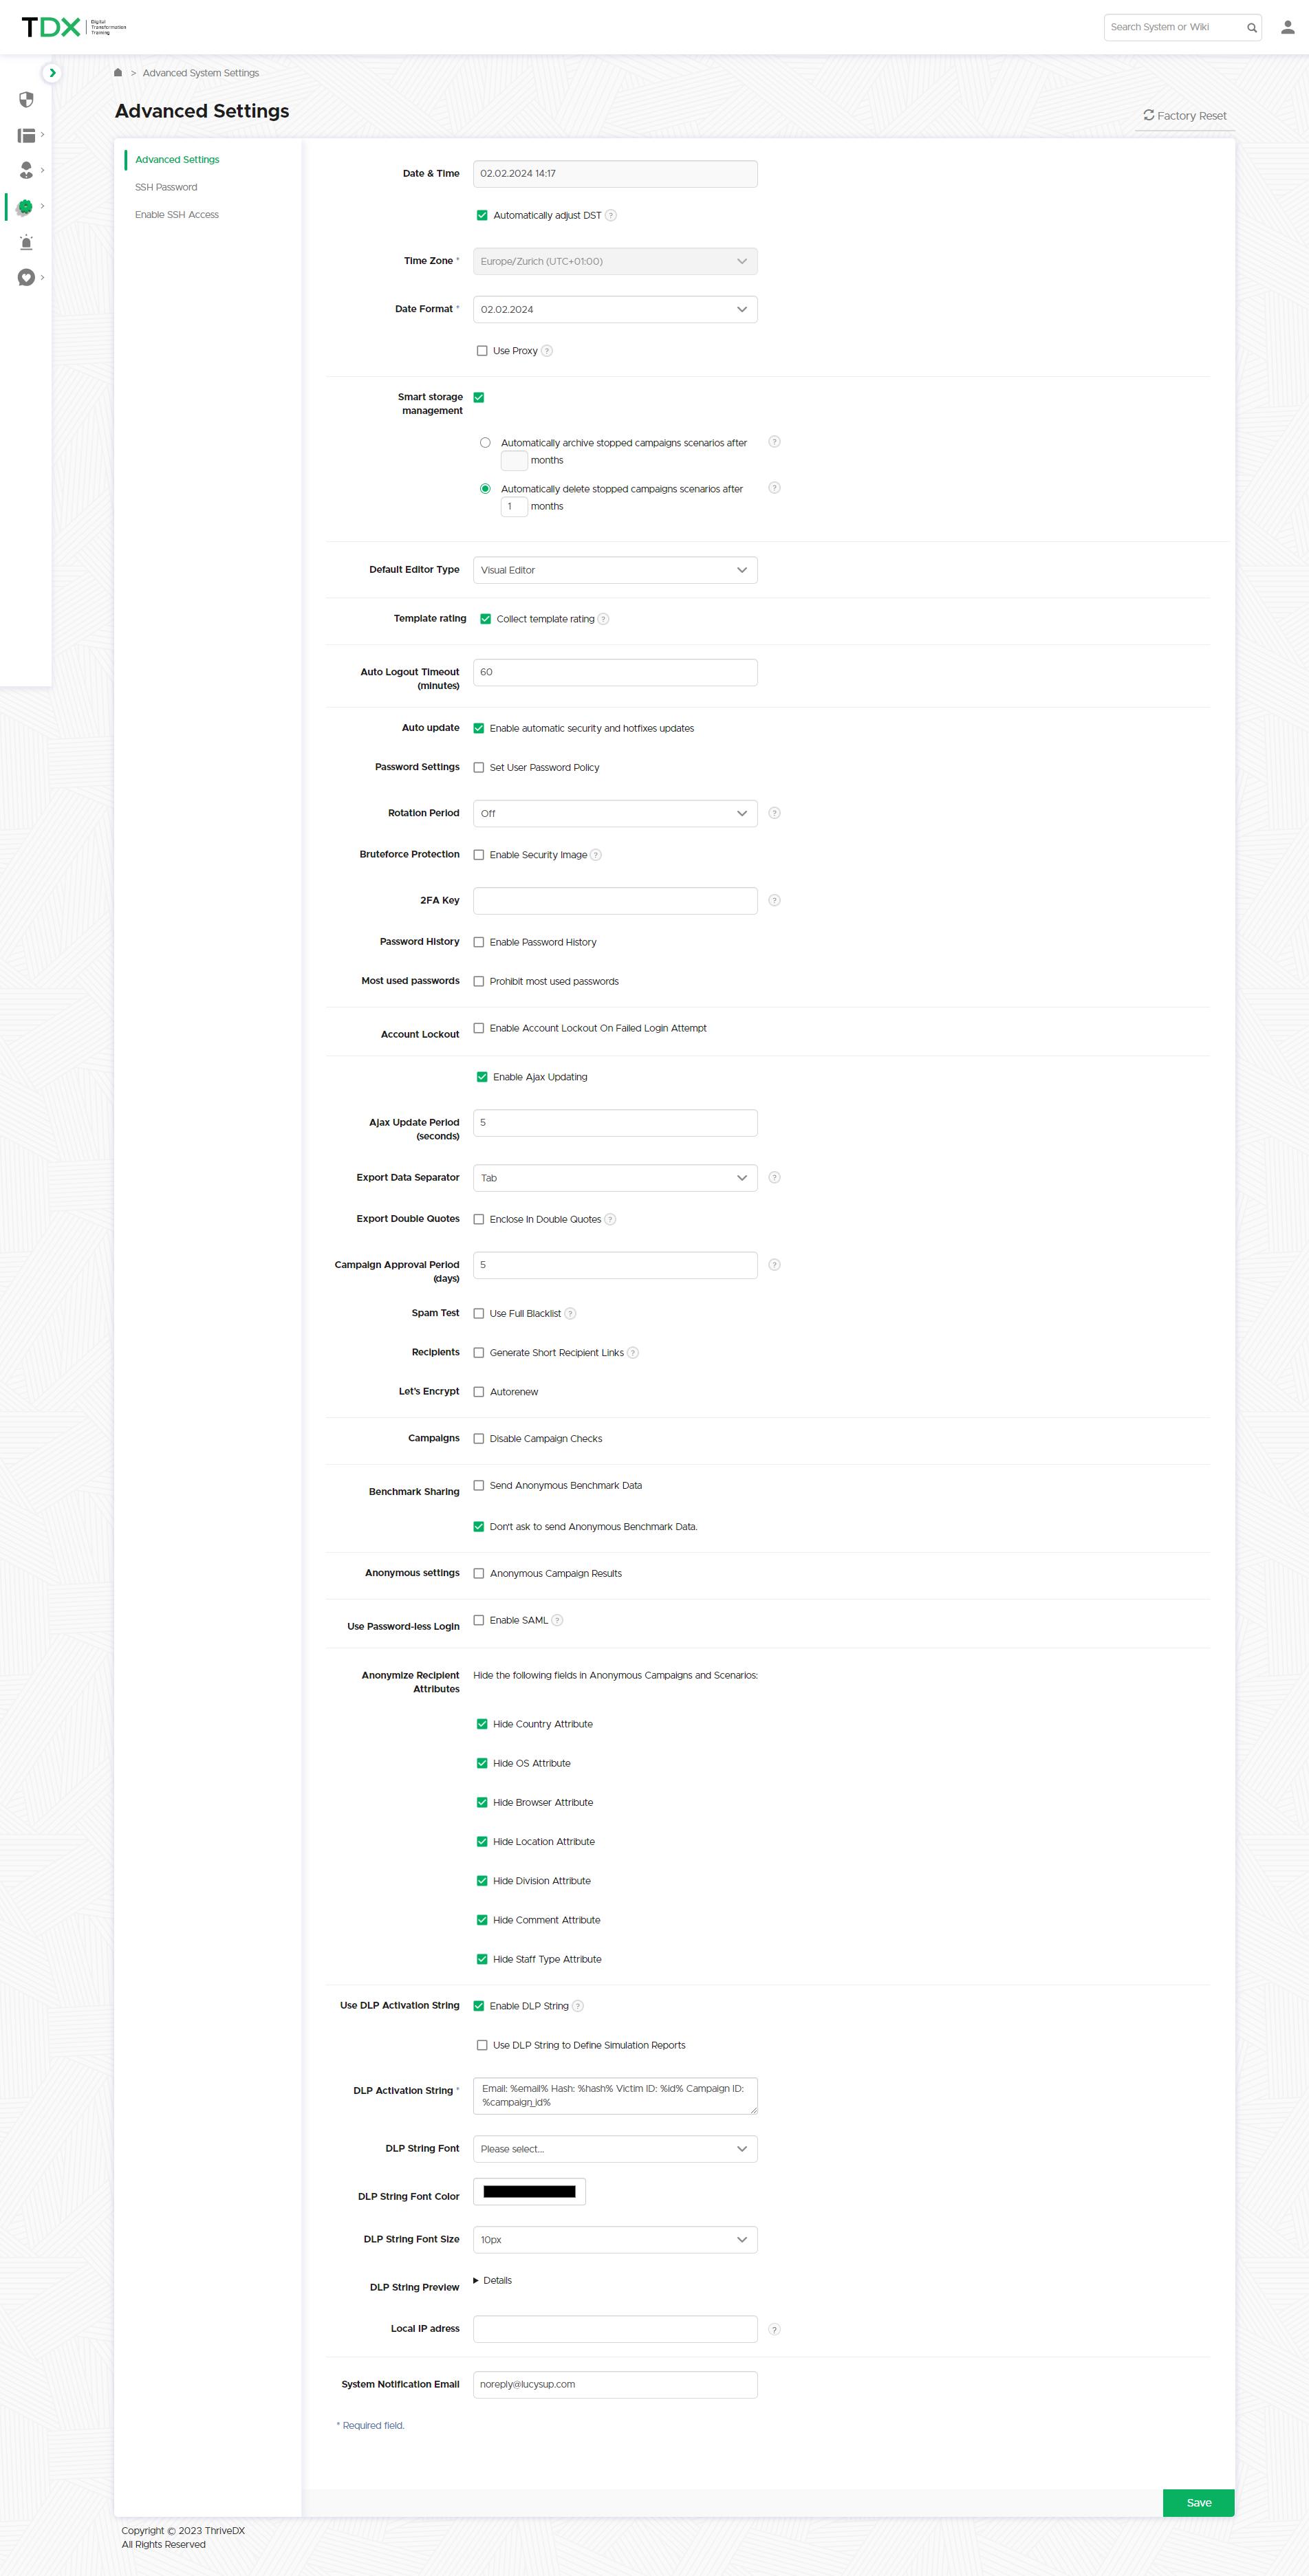Click the System Notification Email input field

click(x=614, y=2384)
